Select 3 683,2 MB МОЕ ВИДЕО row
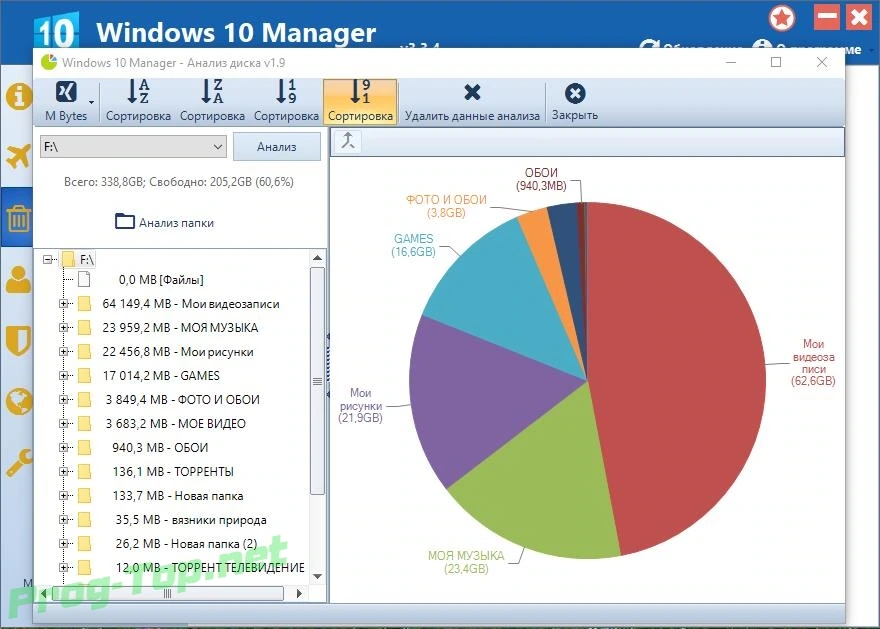This screenshot has height=629, width=880. click(176, 424)
